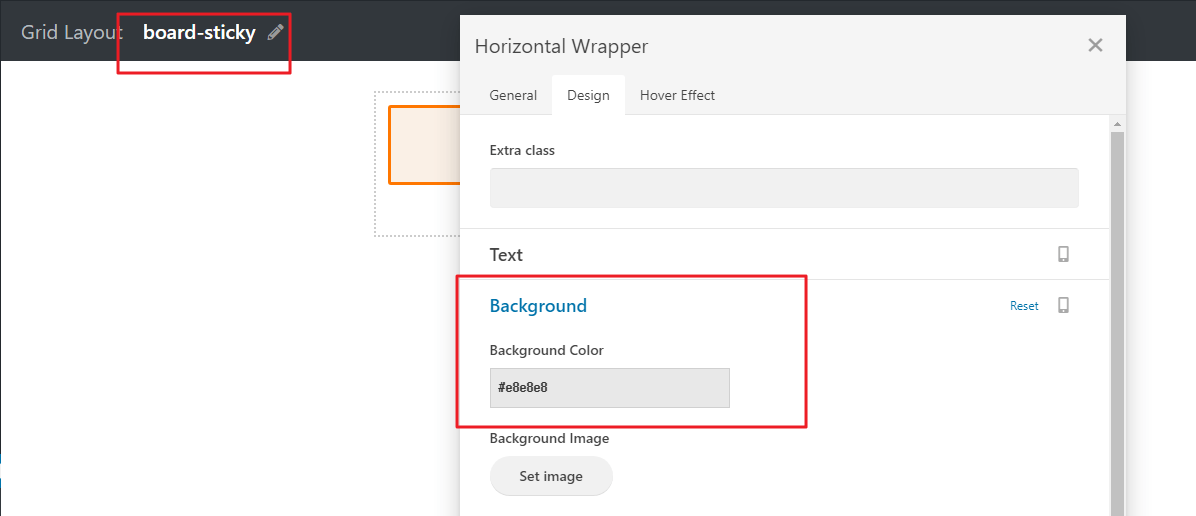The height and width of the screenshot is (516, 1196).
Task: Select the Design tab
Action: [x=588, y=95]
